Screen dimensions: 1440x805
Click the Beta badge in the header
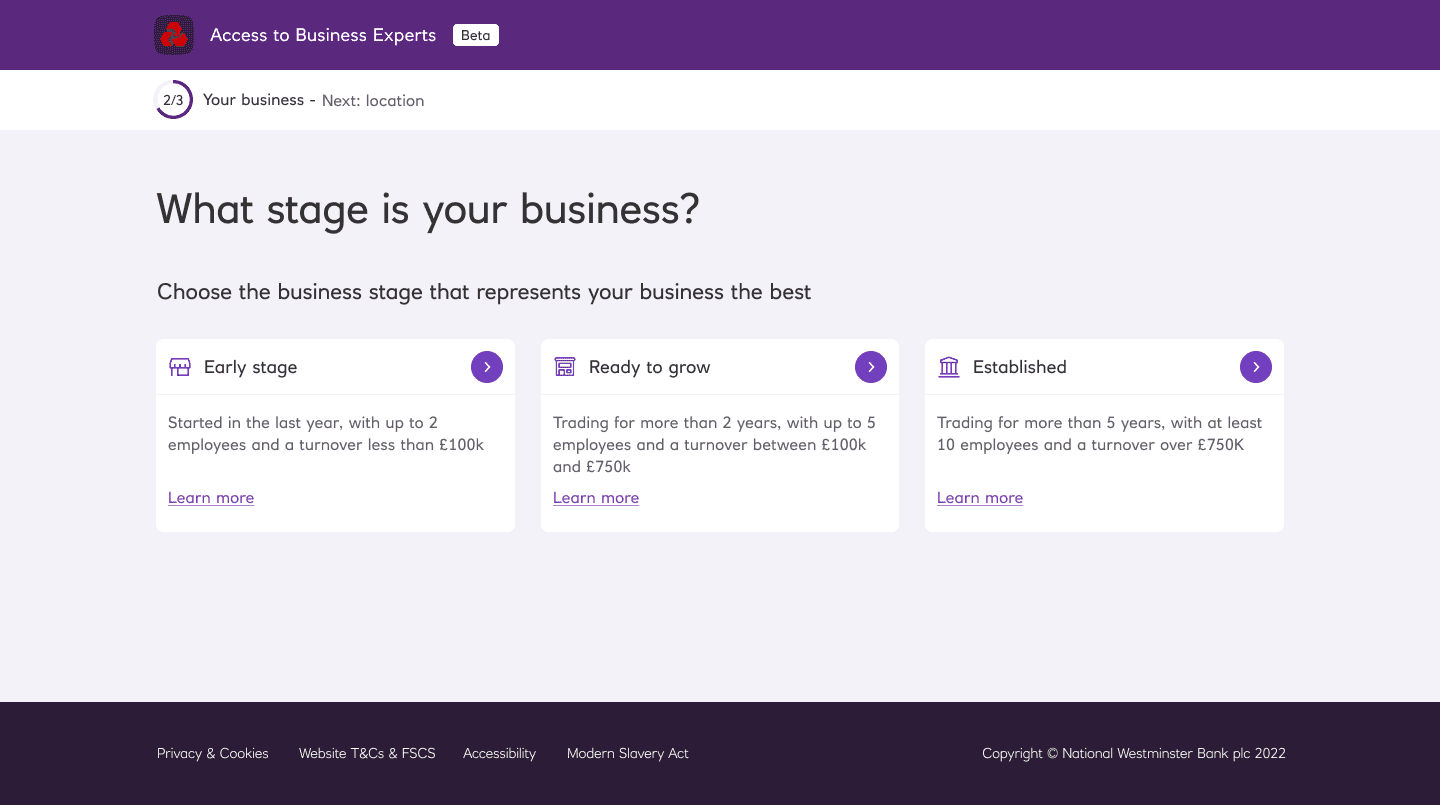[x=476, y=35]
